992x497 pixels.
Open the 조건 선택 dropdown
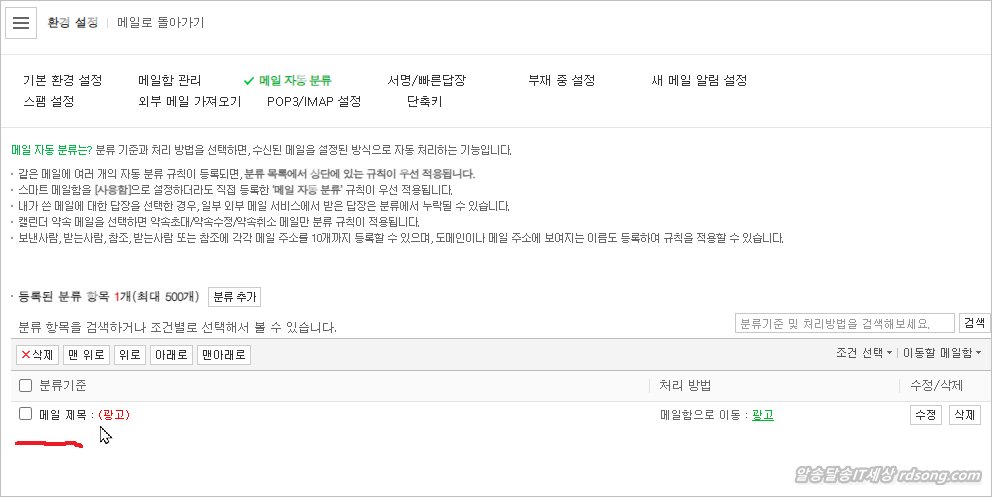coord(863,353)
